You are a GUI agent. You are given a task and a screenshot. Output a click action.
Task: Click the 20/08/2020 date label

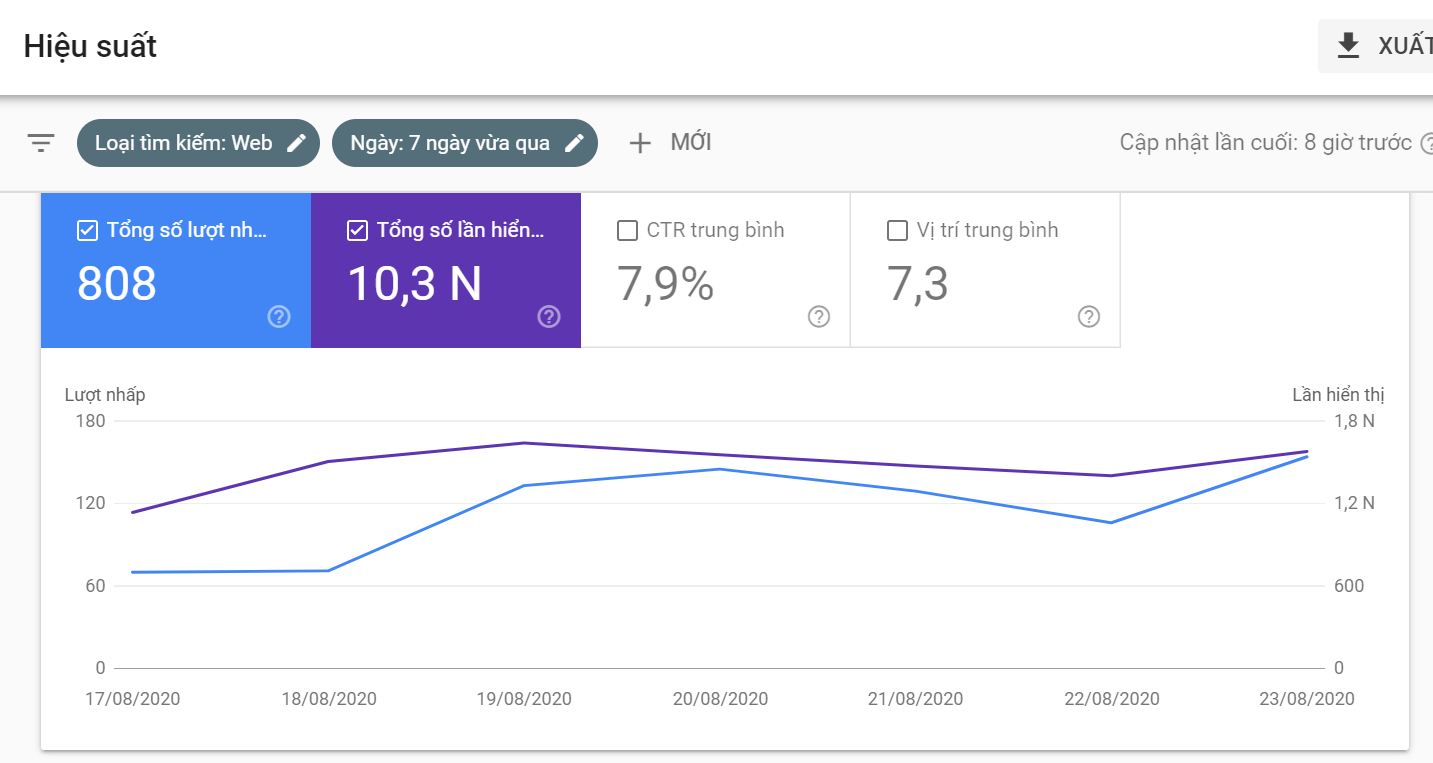(720, 699)
